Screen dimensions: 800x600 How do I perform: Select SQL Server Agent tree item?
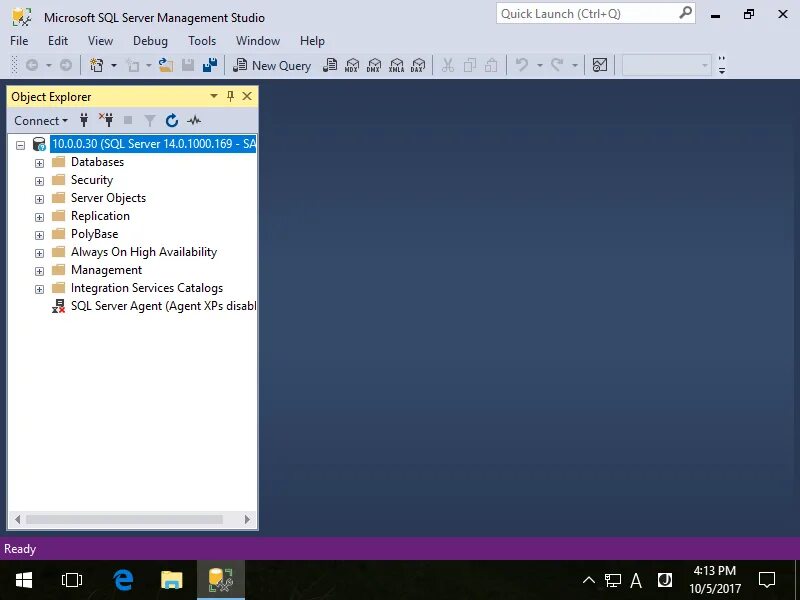(163, 306)
